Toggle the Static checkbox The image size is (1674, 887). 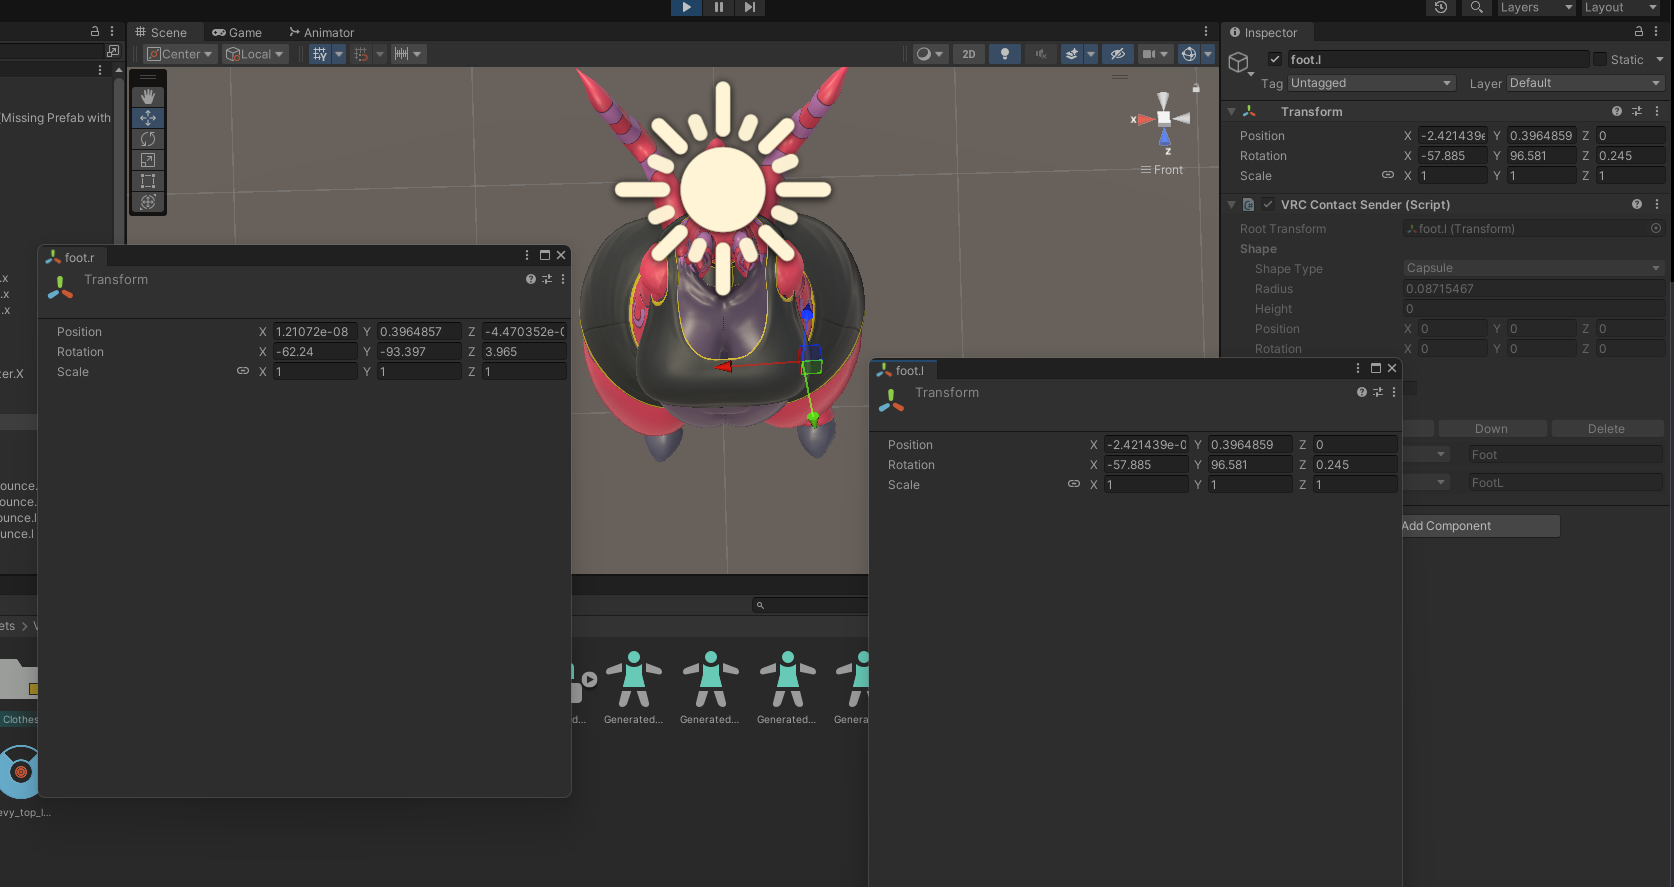click(1600, 59)
